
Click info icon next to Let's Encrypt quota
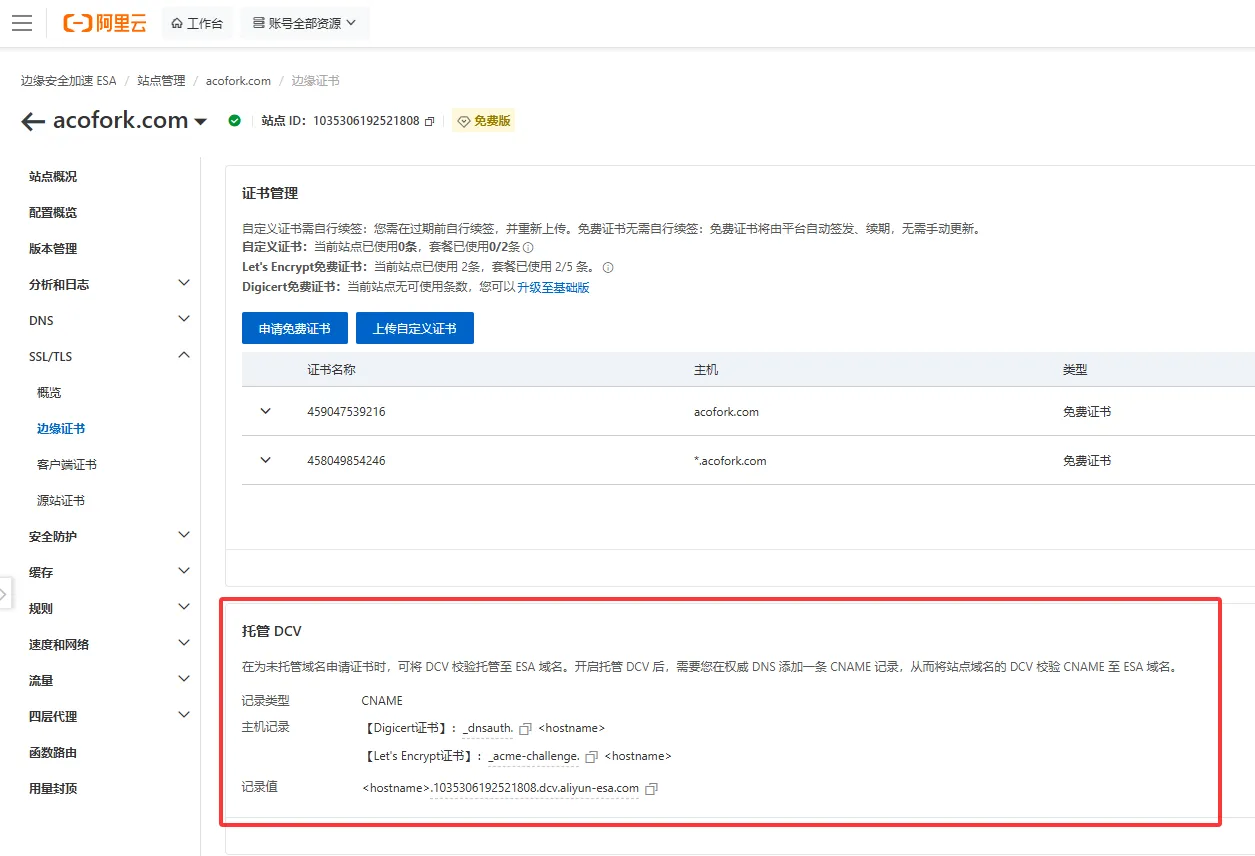pos(608,268)
